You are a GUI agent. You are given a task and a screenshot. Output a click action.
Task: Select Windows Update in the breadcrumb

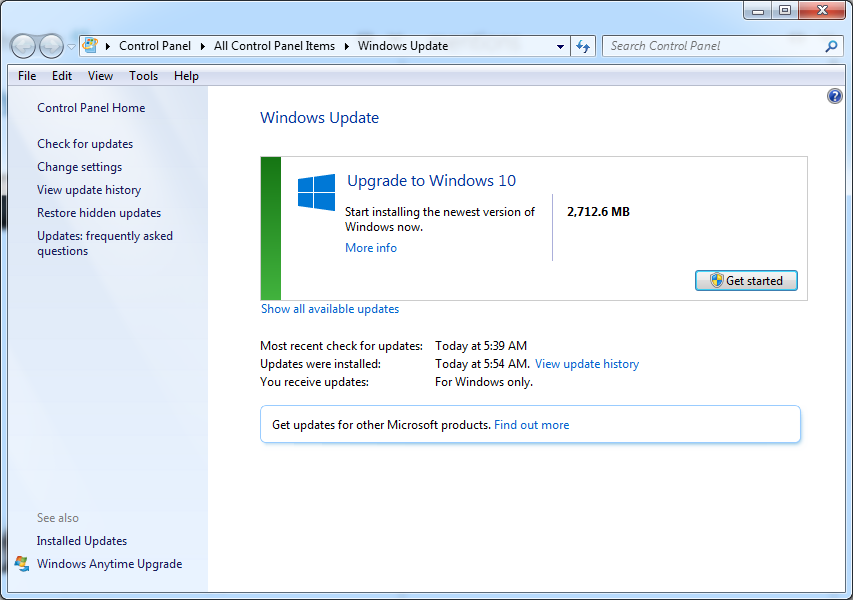pyautogui.click(x=403, y=46)
